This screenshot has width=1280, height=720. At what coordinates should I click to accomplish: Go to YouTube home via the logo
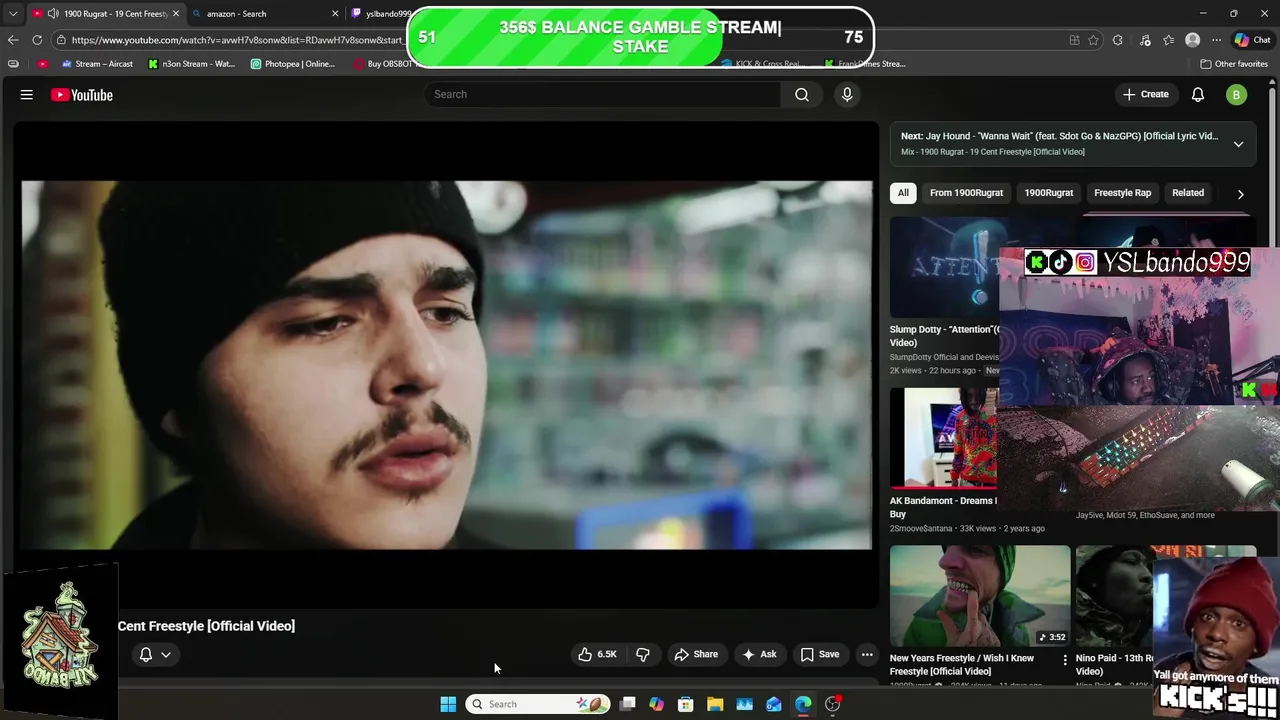82,95
